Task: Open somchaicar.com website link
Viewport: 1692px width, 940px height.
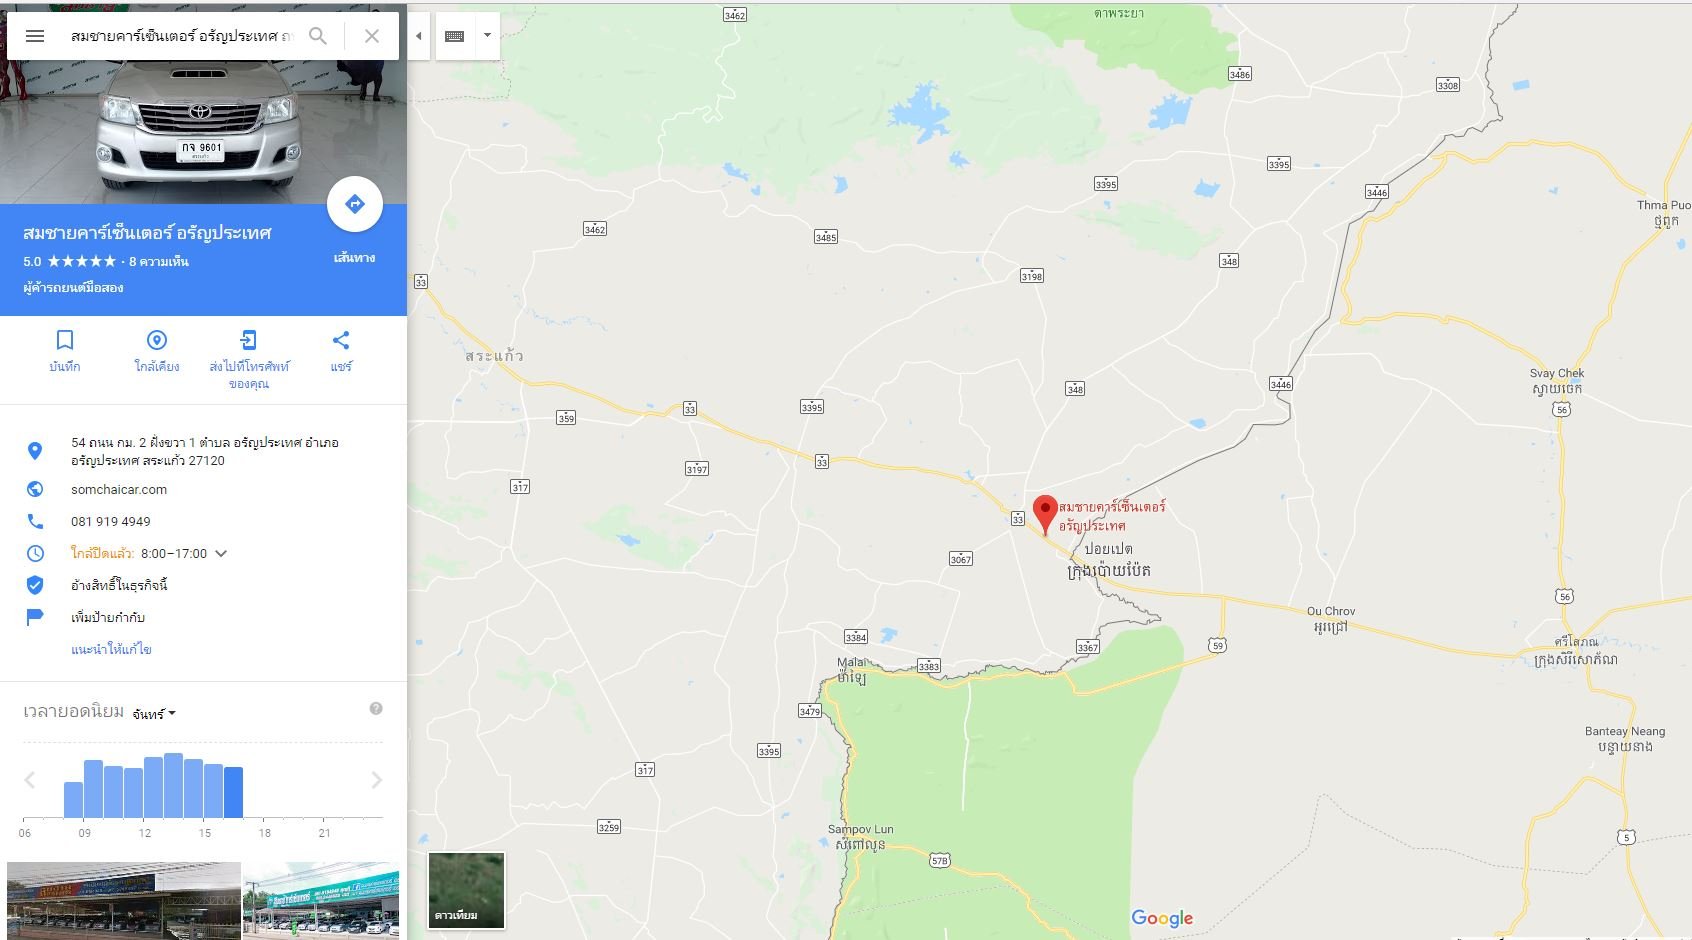Action: pos(119,489)
